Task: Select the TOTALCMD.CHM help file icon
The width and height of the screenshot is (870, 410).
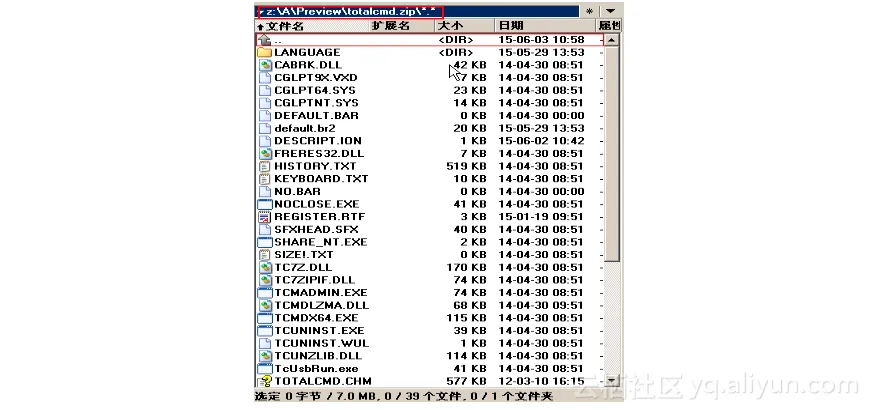Action: tap(265, 382)
